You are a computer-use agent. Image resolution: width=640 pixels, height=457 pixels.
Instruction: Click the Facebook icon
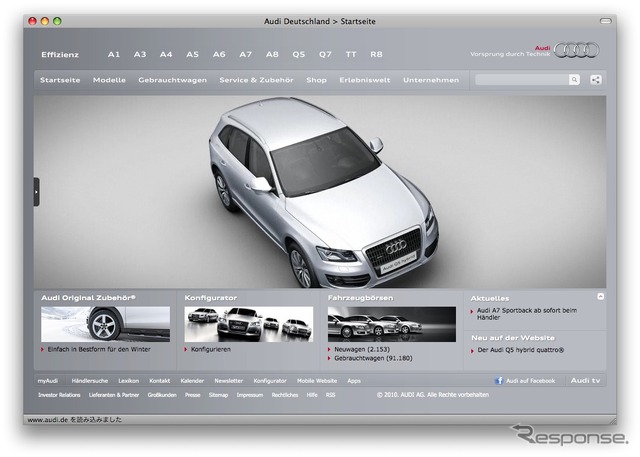[x=499, y=380]
